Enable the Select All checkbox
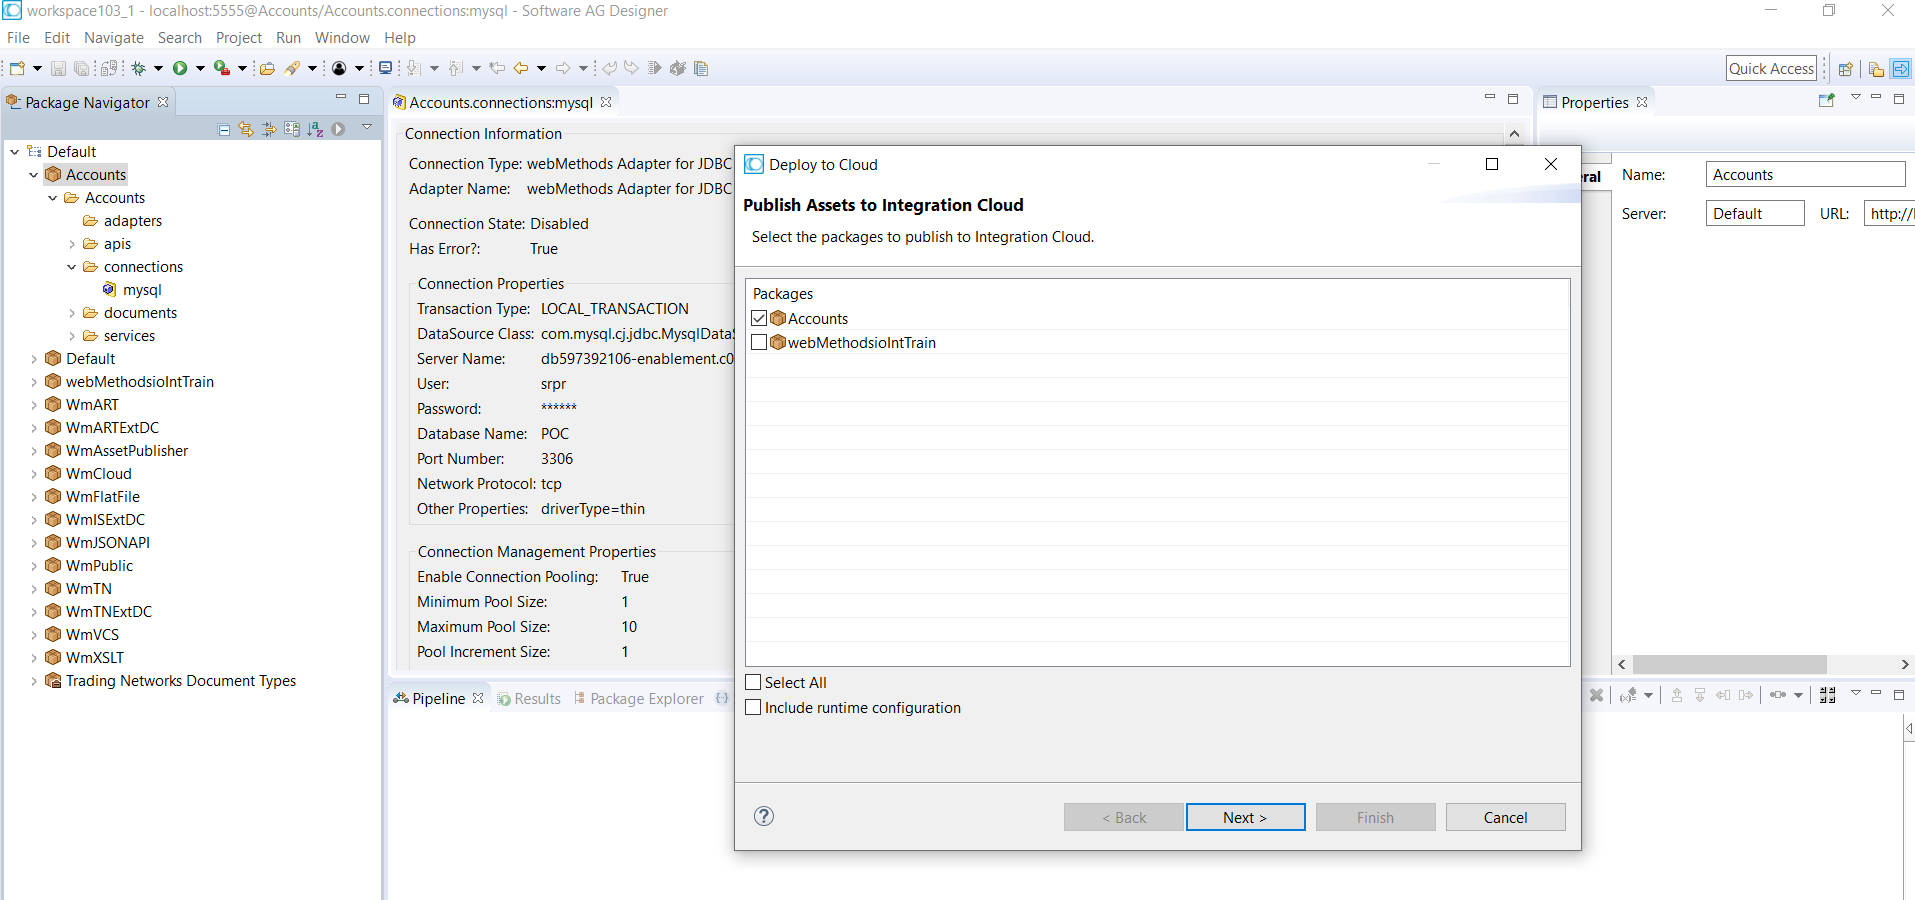1915x900 pixels. click(754, 682)
